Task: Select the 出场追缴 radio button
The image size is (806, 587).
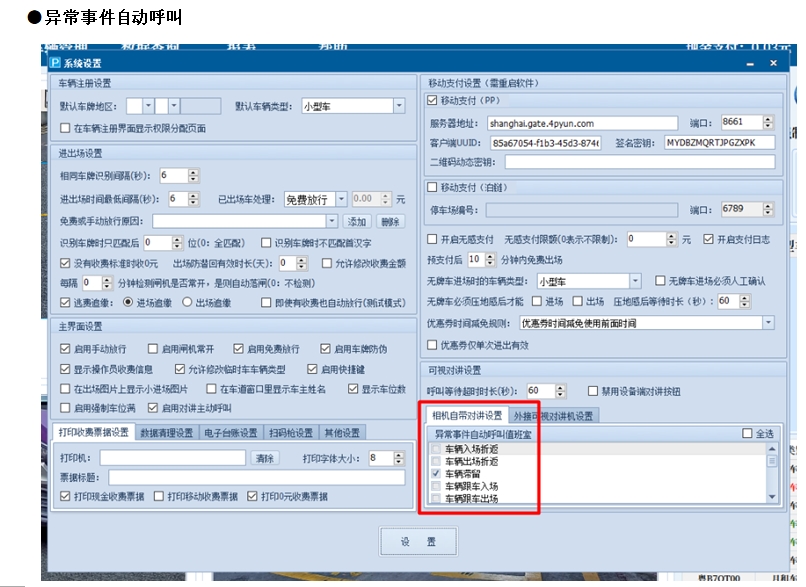Action: (x=188, y=303)
